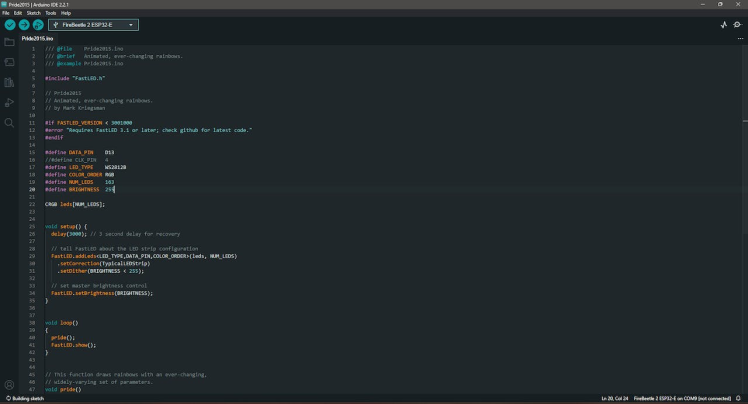This screenshot has height=404, width=748.
Task: Open the Sketchbook folder sidebar icon
Action: pos(9,43)
